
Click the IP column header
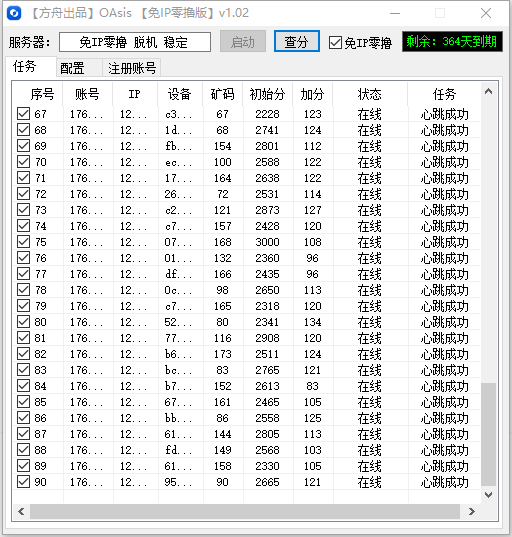[x=135, y=94]
